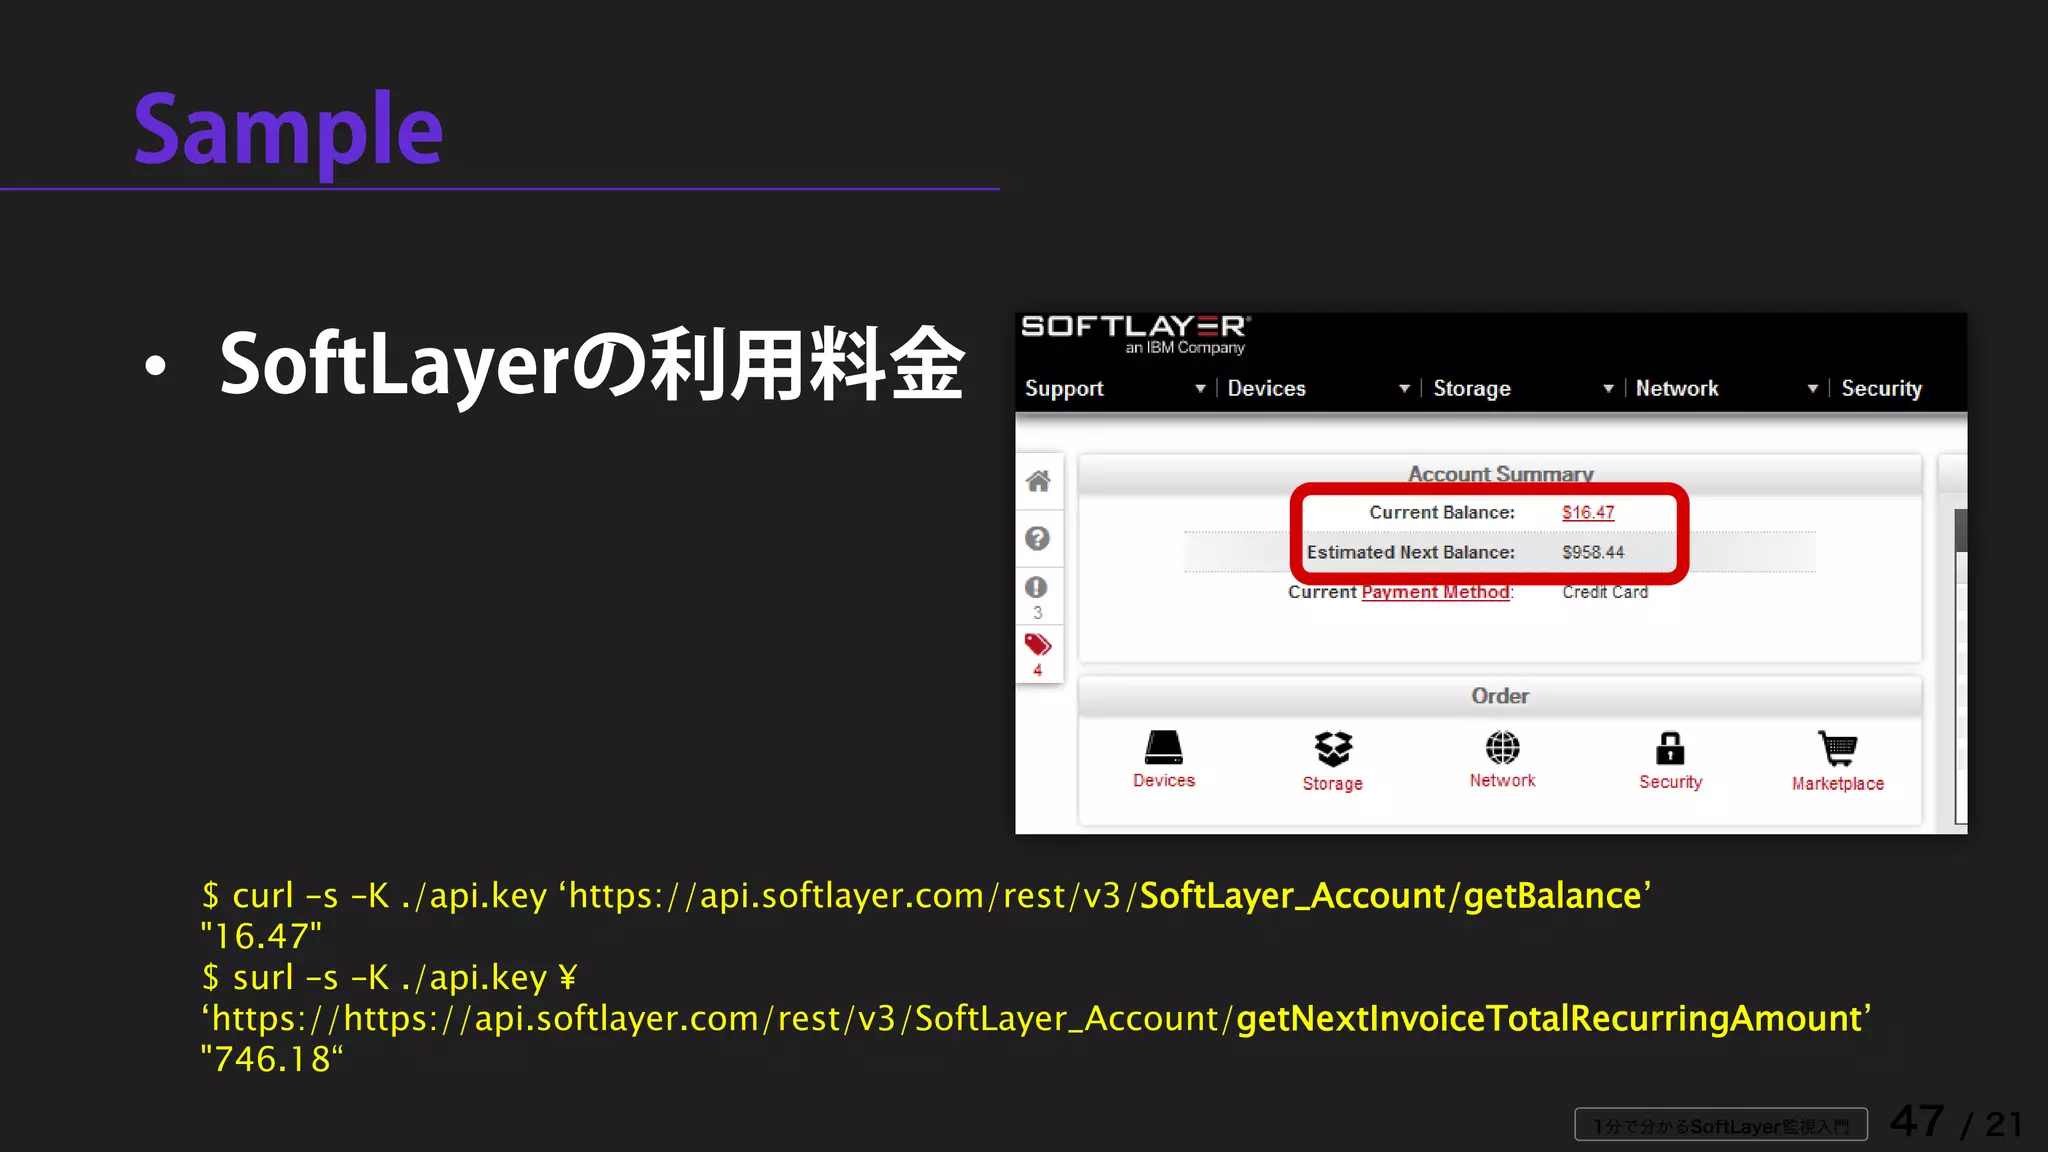
Task: Open the Security menu in the nav bar
Action: 1882,388
